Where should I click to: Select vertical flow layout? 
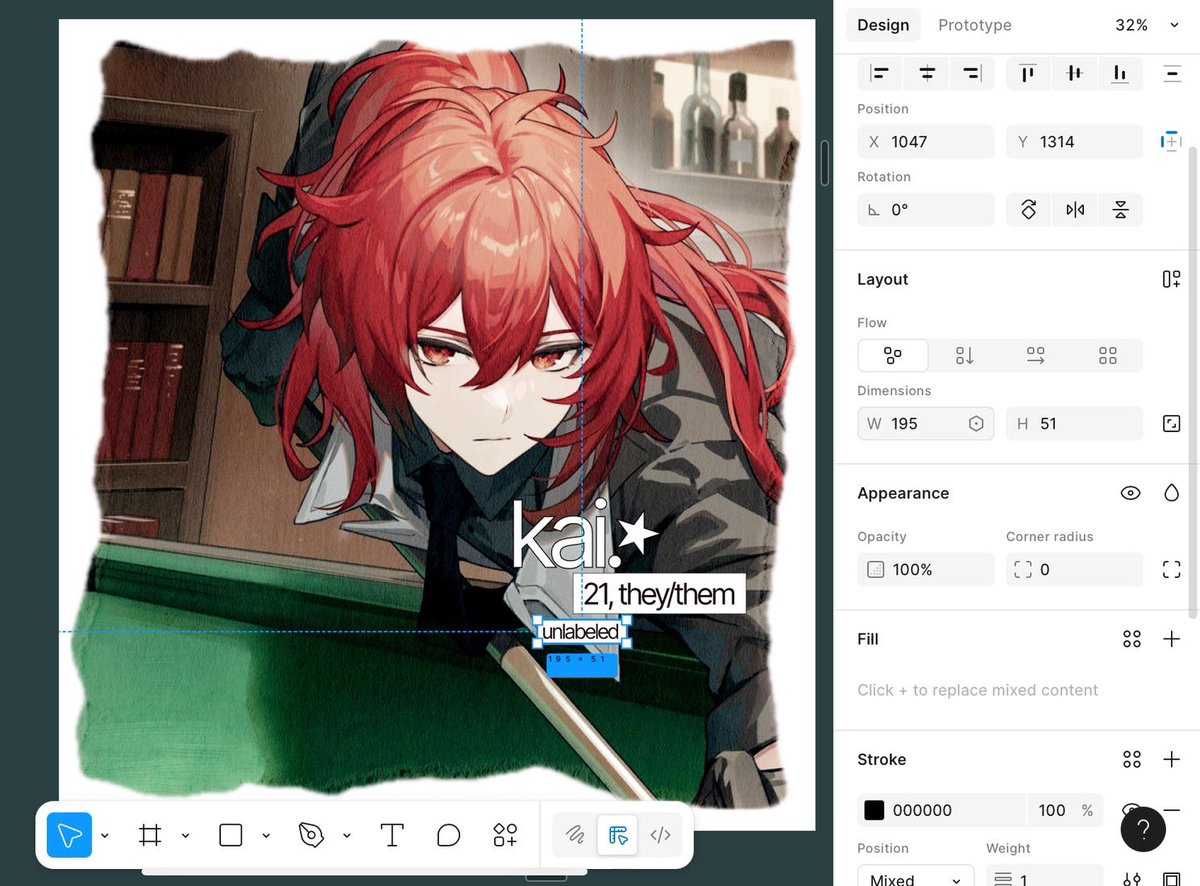(965, 356)
